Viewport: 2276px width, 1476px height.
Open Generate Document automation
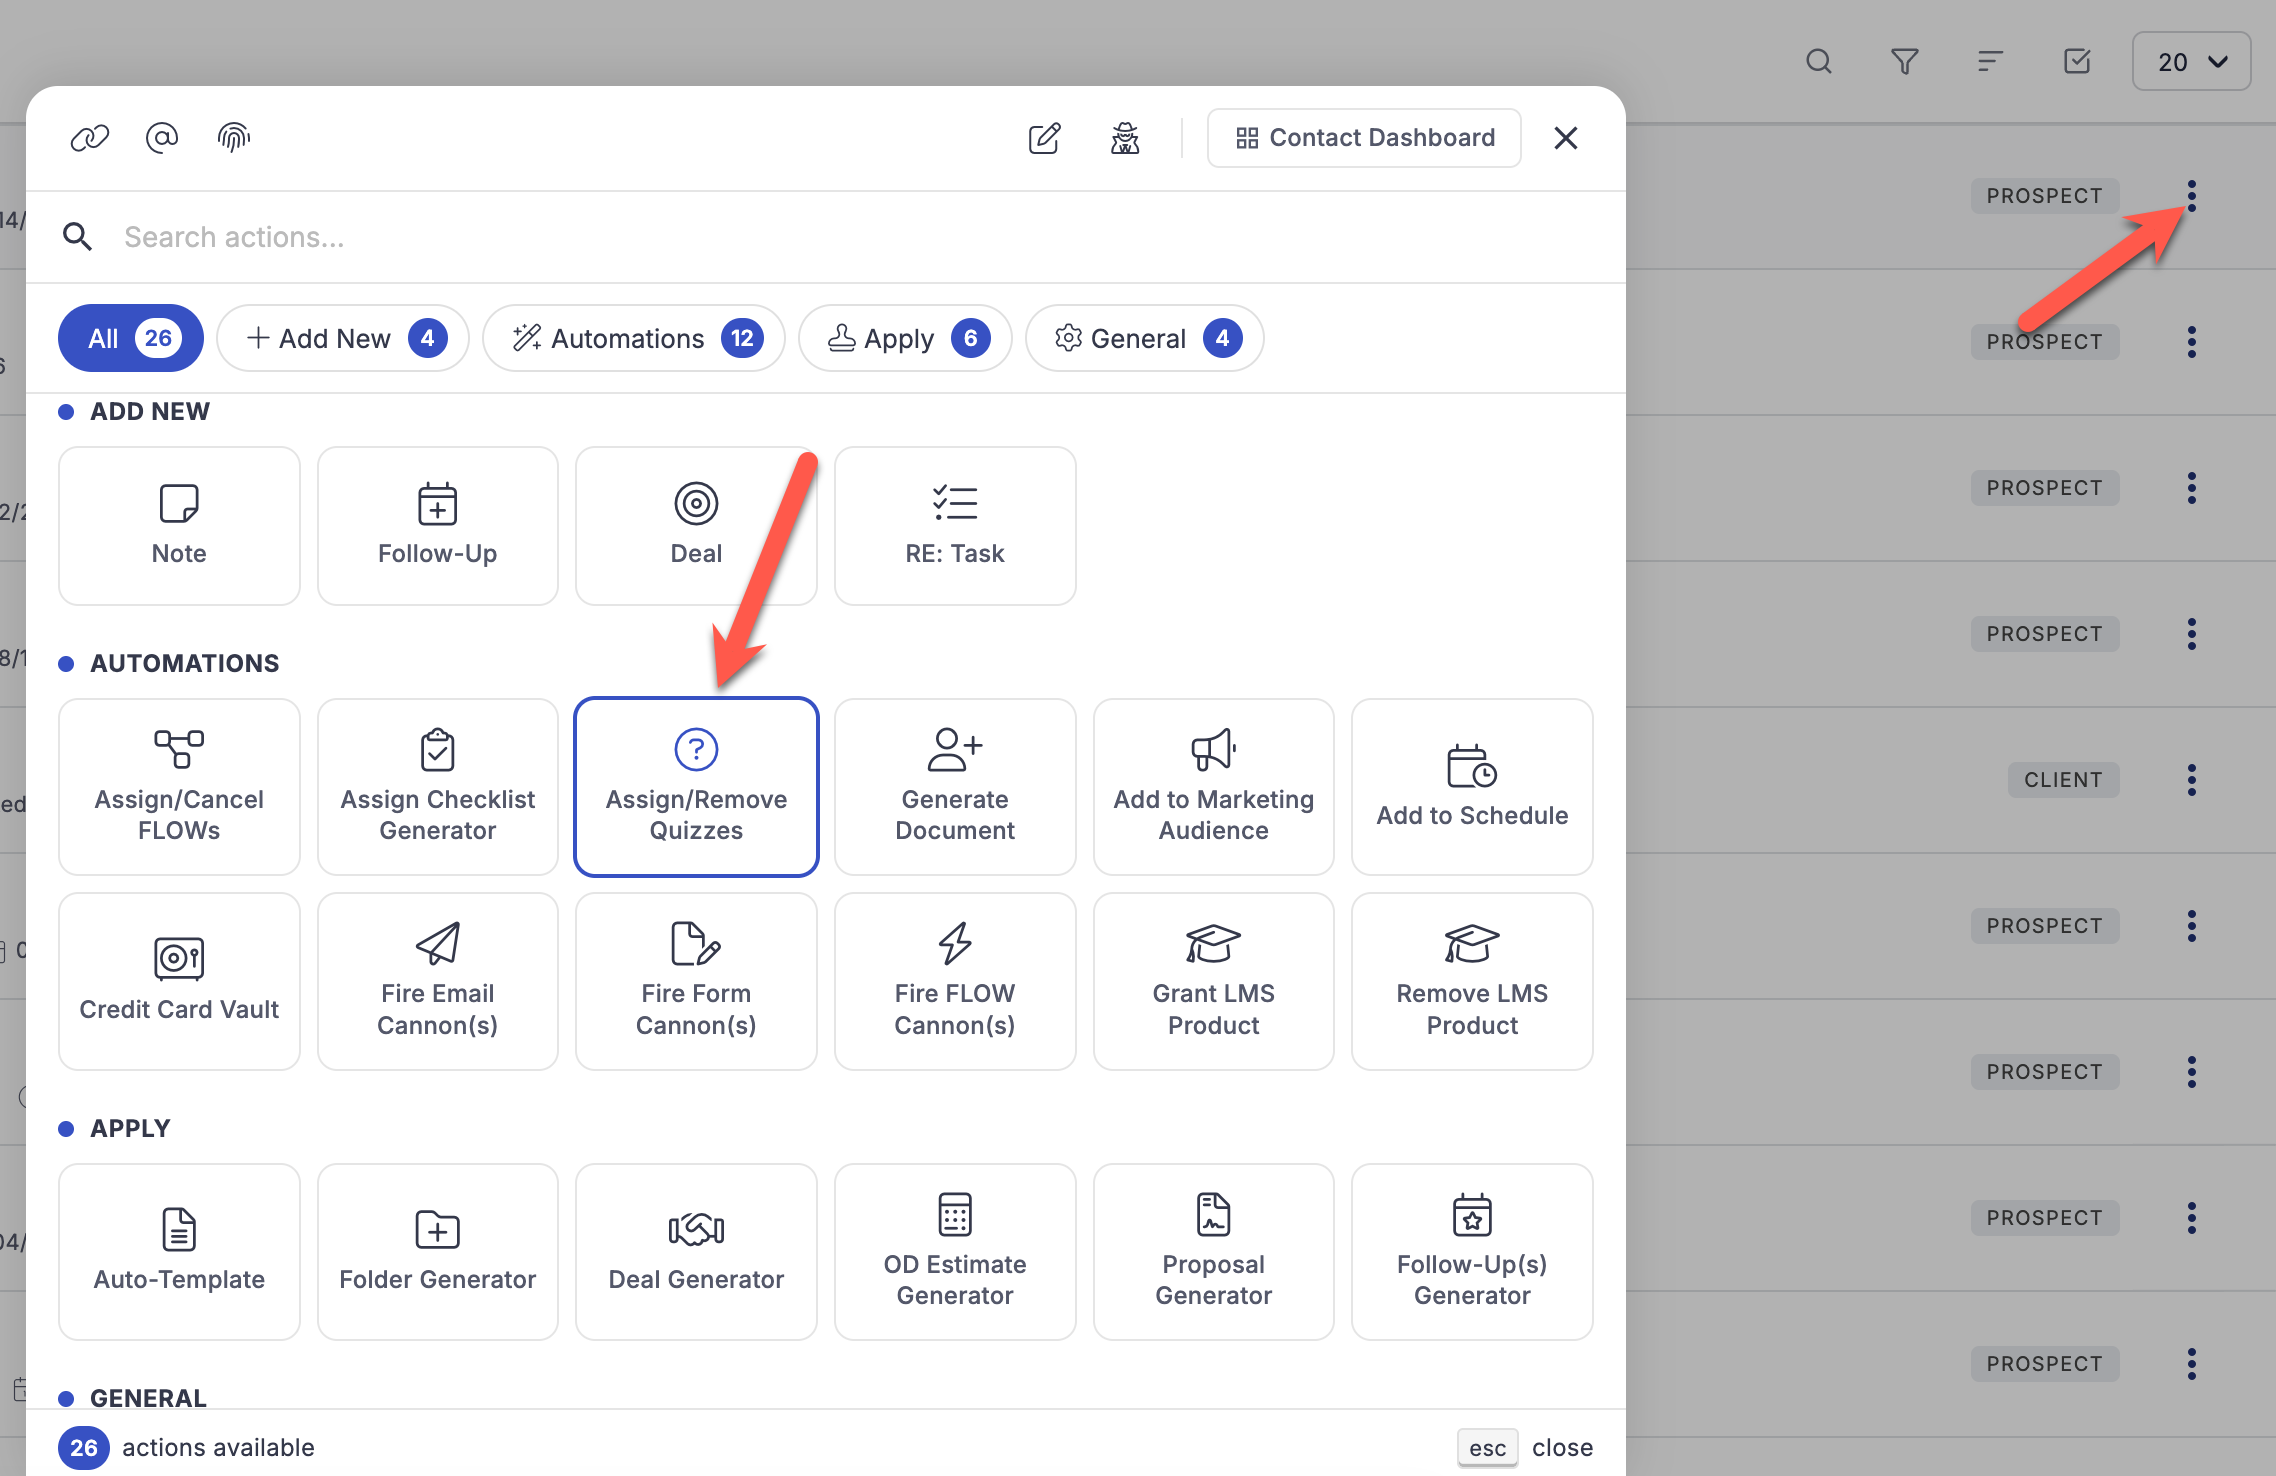click(x=955, y=787)
